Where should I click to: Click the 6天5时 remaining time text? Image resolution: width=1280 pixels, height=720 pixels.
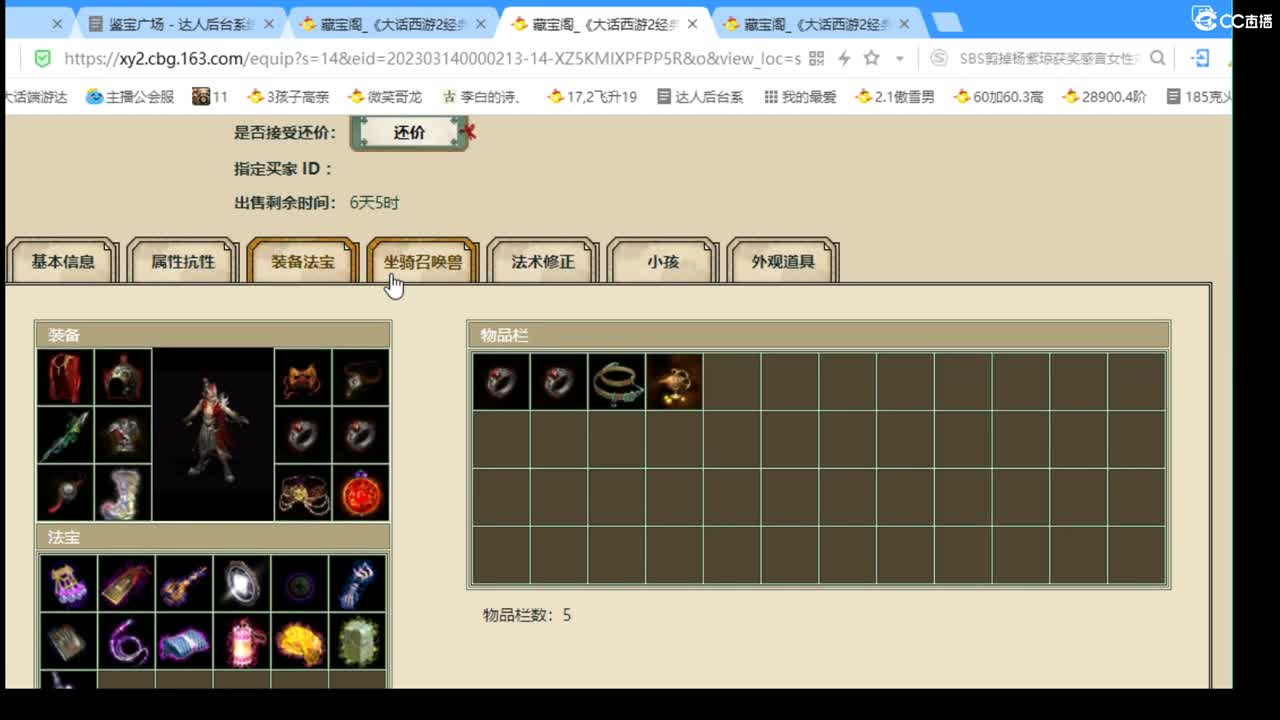[x=374, y=203]
